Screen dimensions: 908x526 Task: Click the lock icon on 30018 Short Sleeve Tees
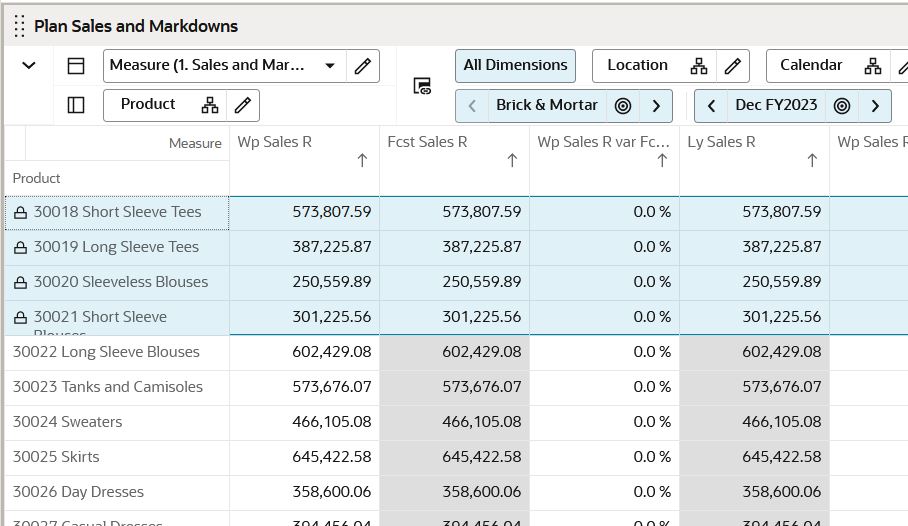(x=20, y=213)
